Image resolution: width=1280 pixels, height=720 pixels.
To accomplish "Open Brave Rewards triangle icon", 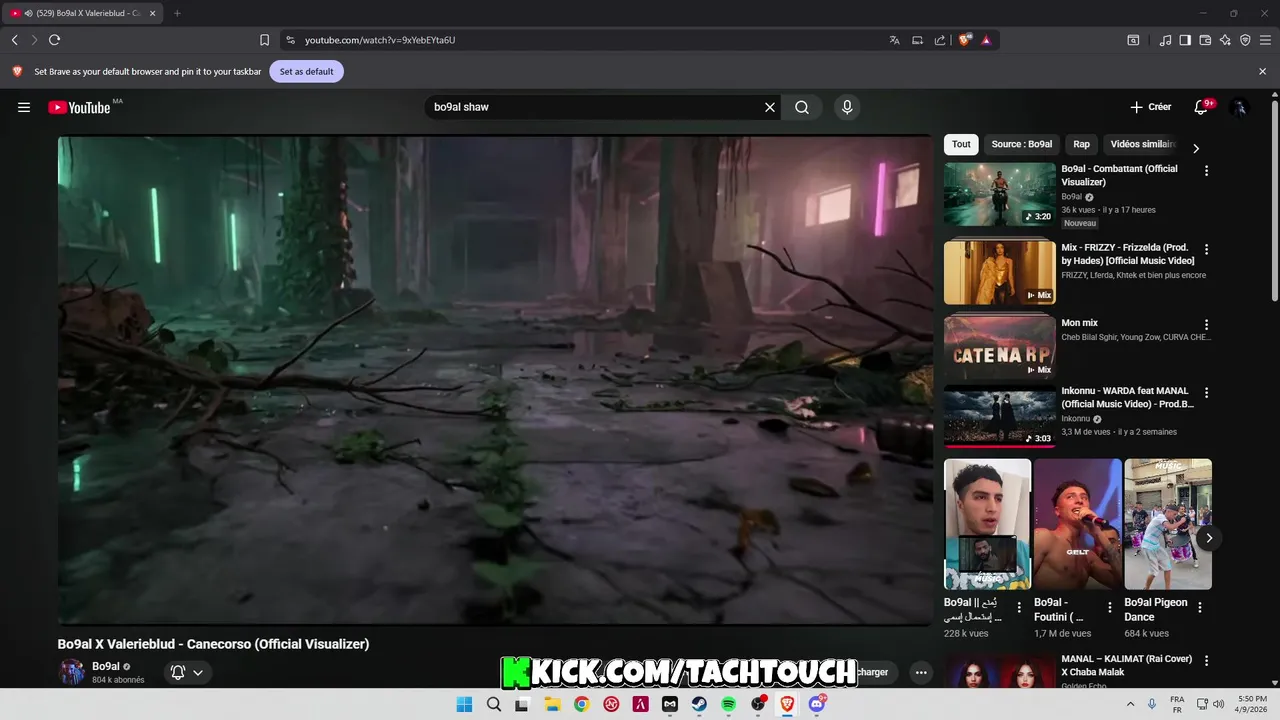I will [x=986, y=40].
